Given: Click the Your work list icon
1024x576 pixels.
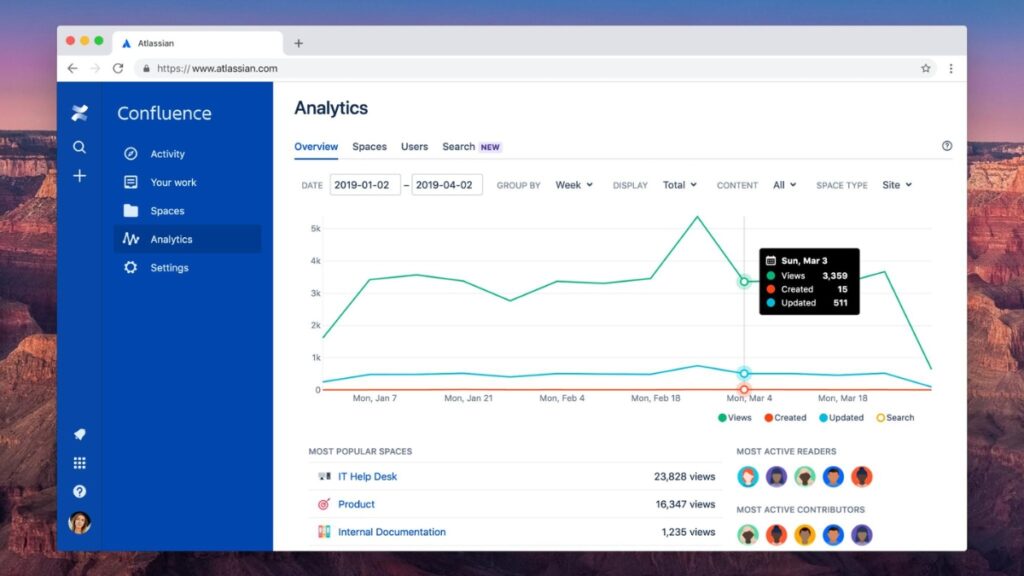Looking at the screenshot, I should coord(131,182).
